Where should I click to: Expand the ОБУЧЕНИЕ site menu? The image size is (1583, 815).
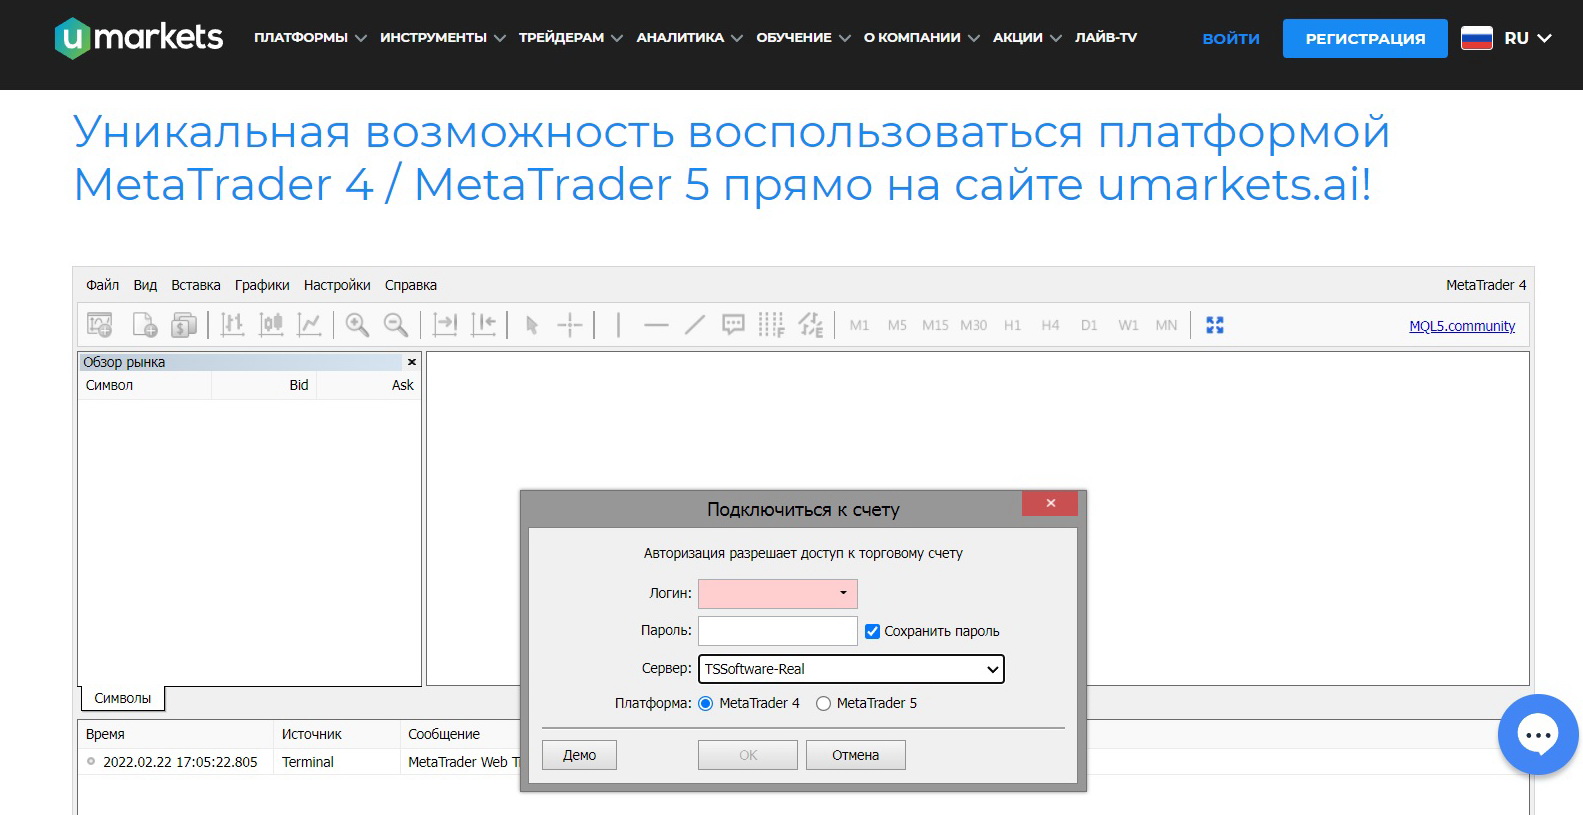point(804,38)
